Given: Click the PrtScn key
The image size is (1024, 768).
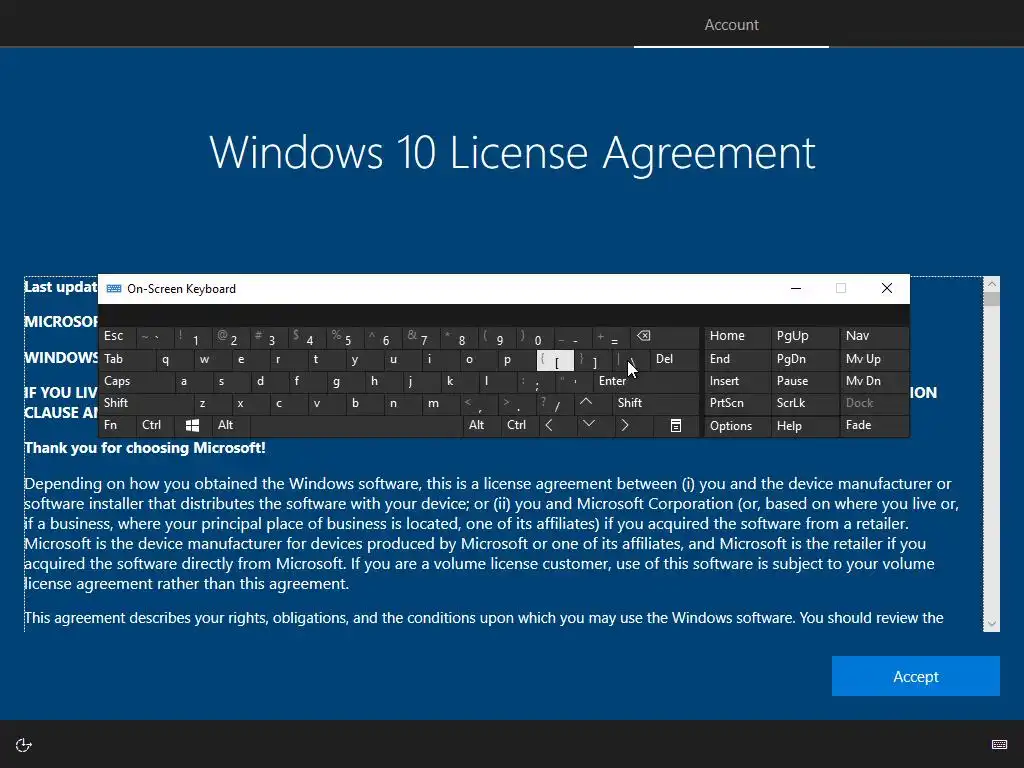Looking at the screenshot, I should pos(737,403).
